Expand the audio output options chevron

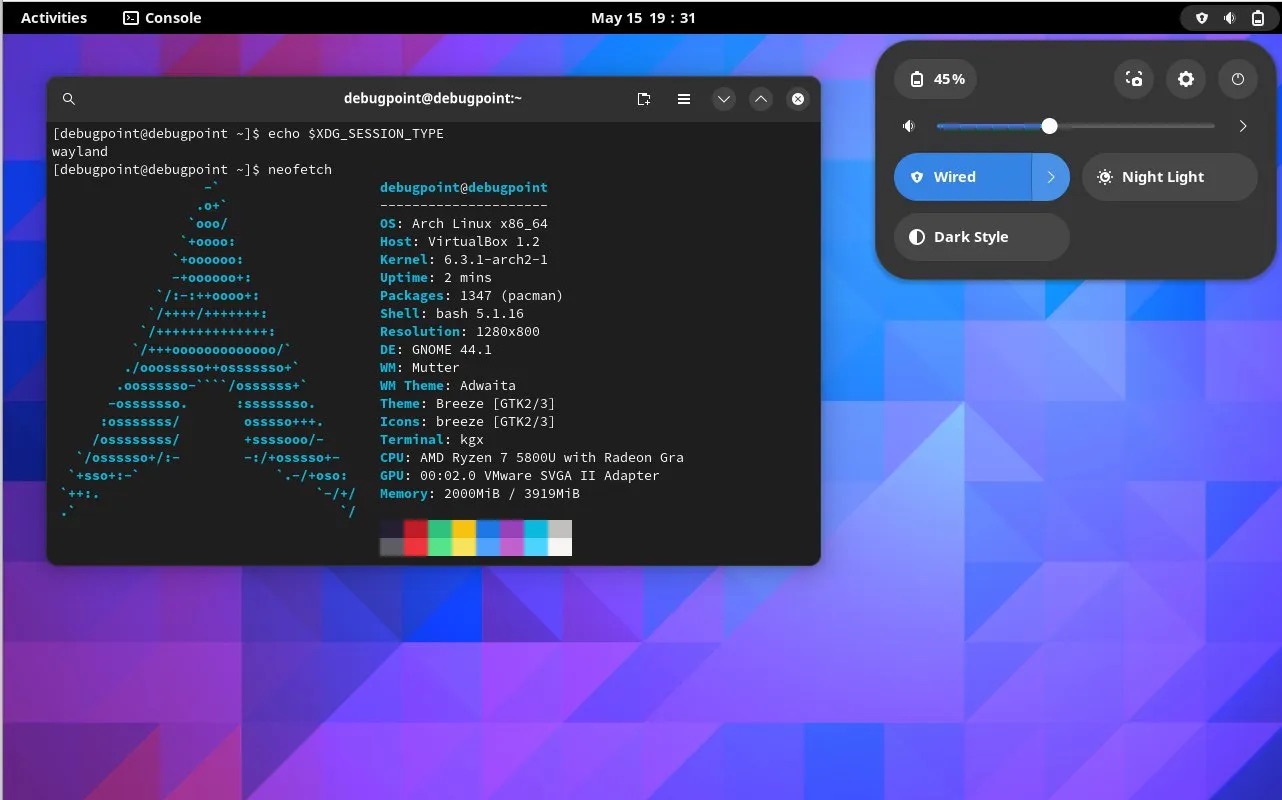(1243, 126)
